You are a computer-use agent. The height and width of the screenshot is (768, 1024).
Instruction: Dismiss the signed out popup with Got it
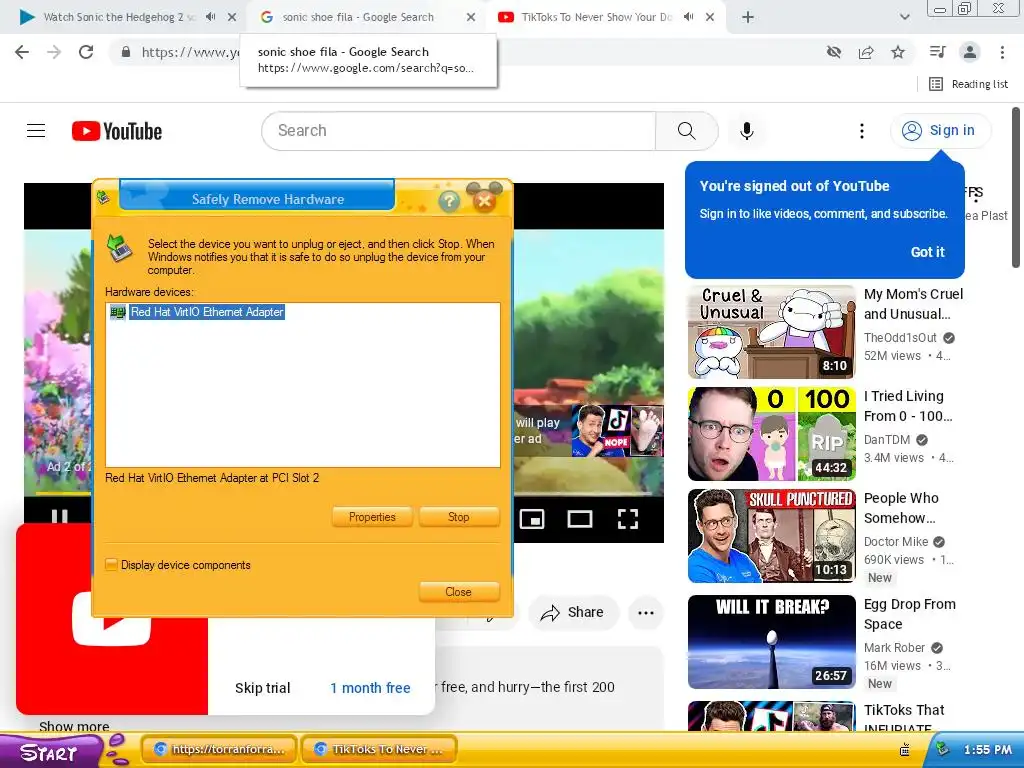pos(927,252)
